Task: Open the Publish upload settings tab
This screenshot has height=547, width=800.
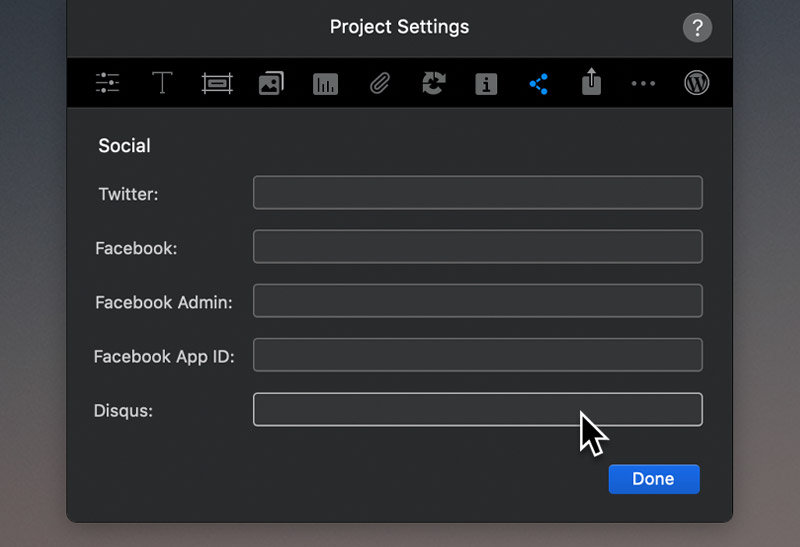Action: click(591, 82)
